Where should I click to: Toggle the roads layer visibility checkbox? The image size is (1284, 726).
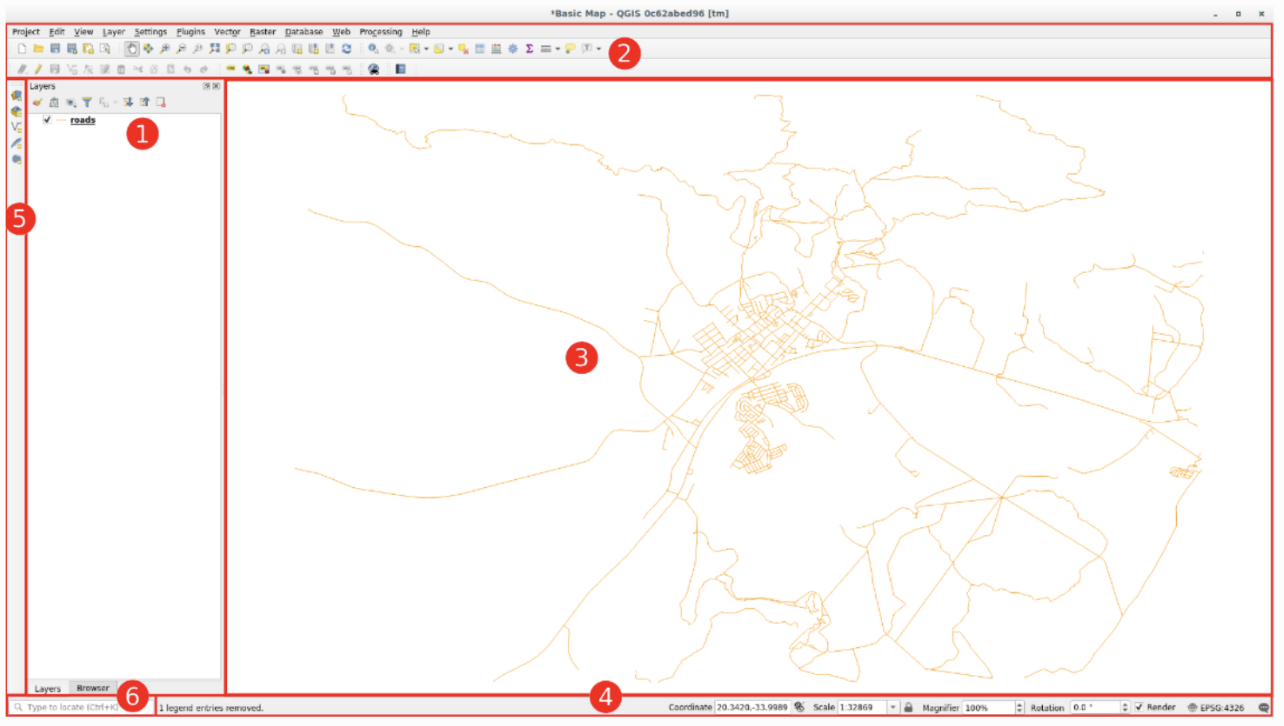pyautogui.click(x=47, y=120)
